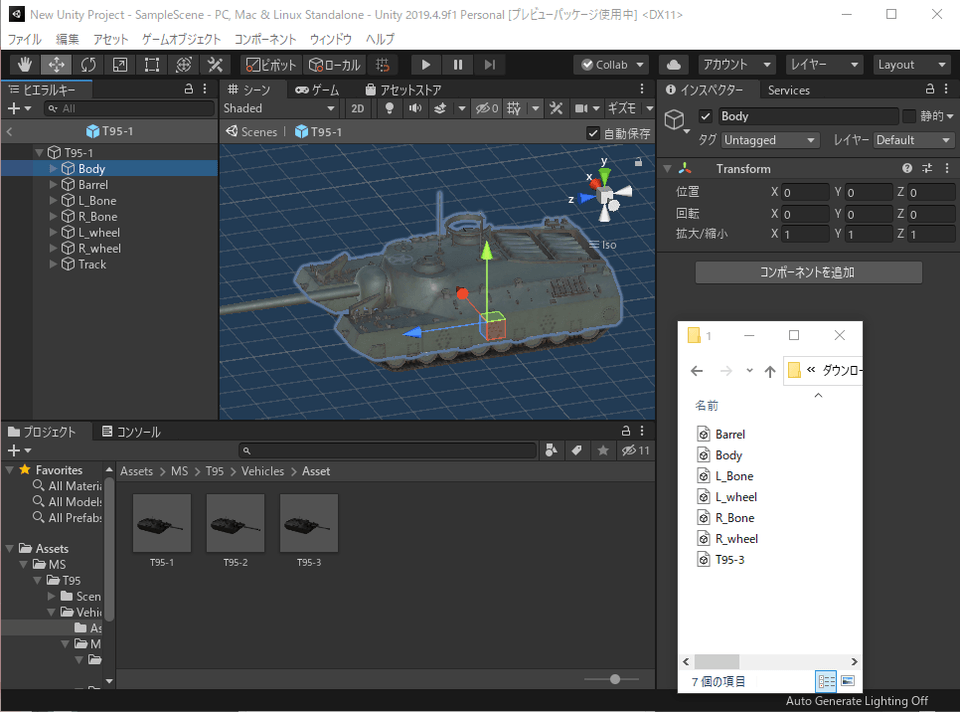Viewport: 960px width, 712px height.
Task: Toggle Local handle rotation
Action: 335,64
